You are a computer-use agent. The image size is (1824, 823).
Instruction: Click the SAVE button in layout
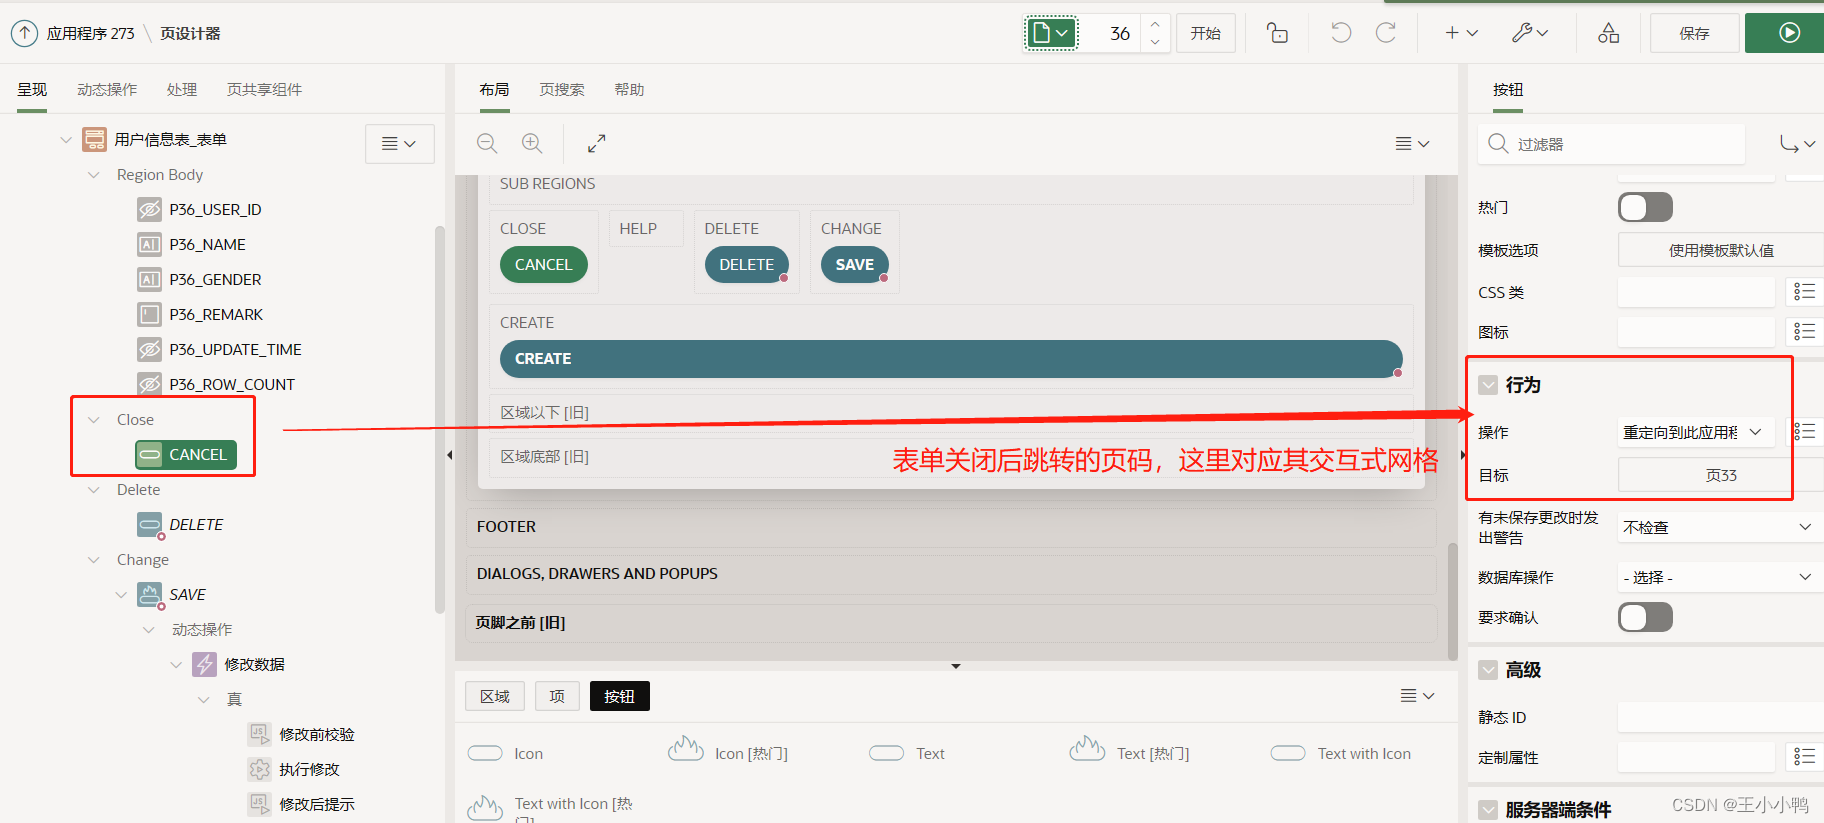click(x=854, y=265)
